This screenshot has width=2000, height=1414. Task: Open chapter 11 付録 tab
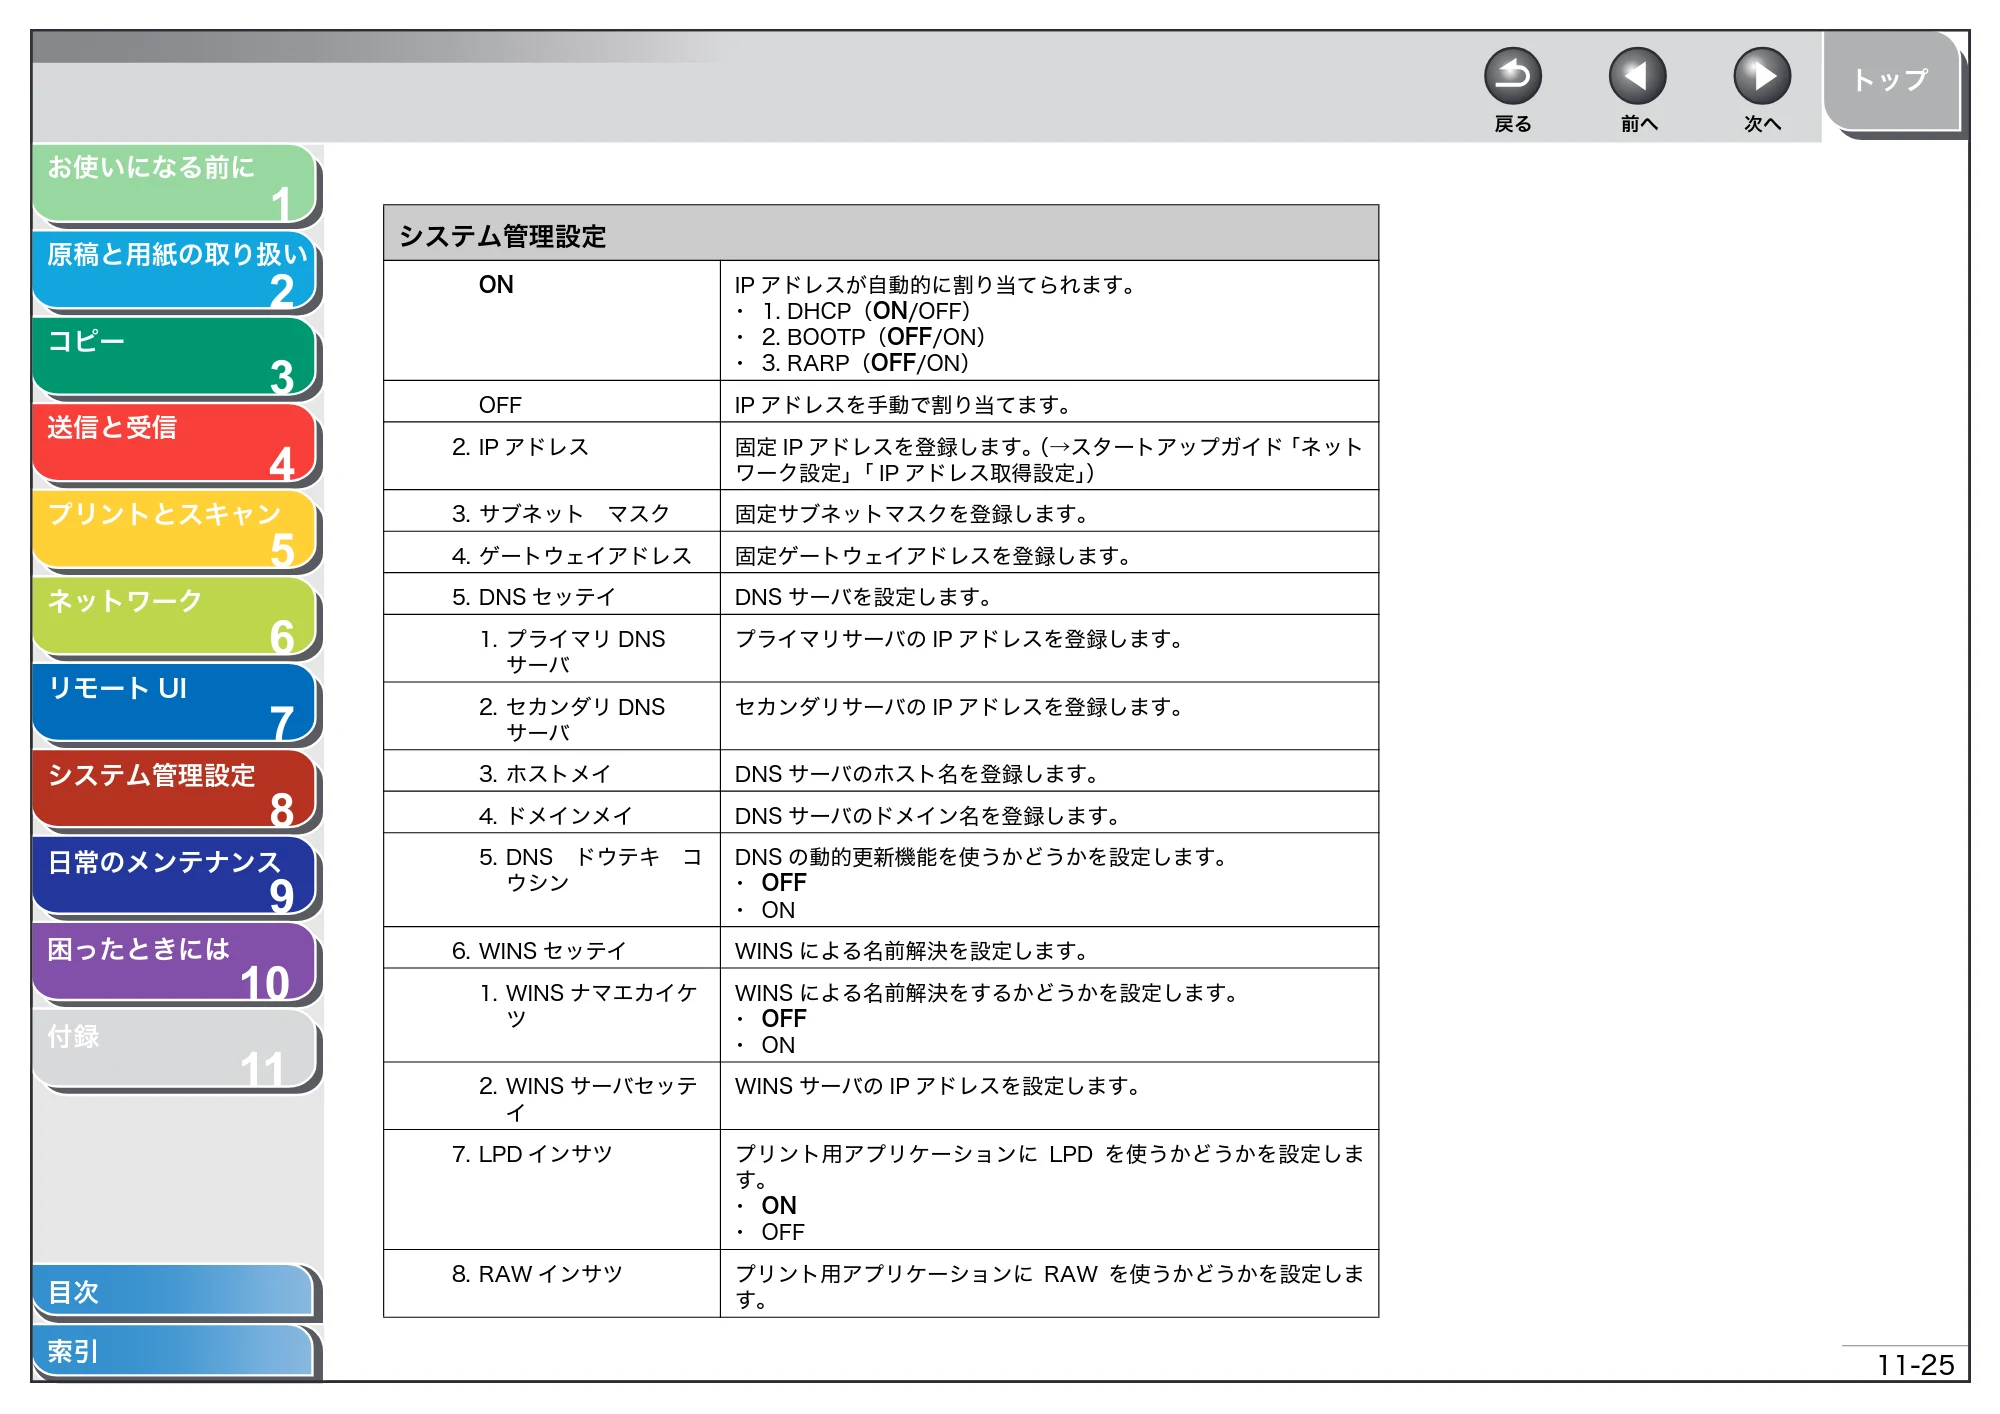[175, 1050]
